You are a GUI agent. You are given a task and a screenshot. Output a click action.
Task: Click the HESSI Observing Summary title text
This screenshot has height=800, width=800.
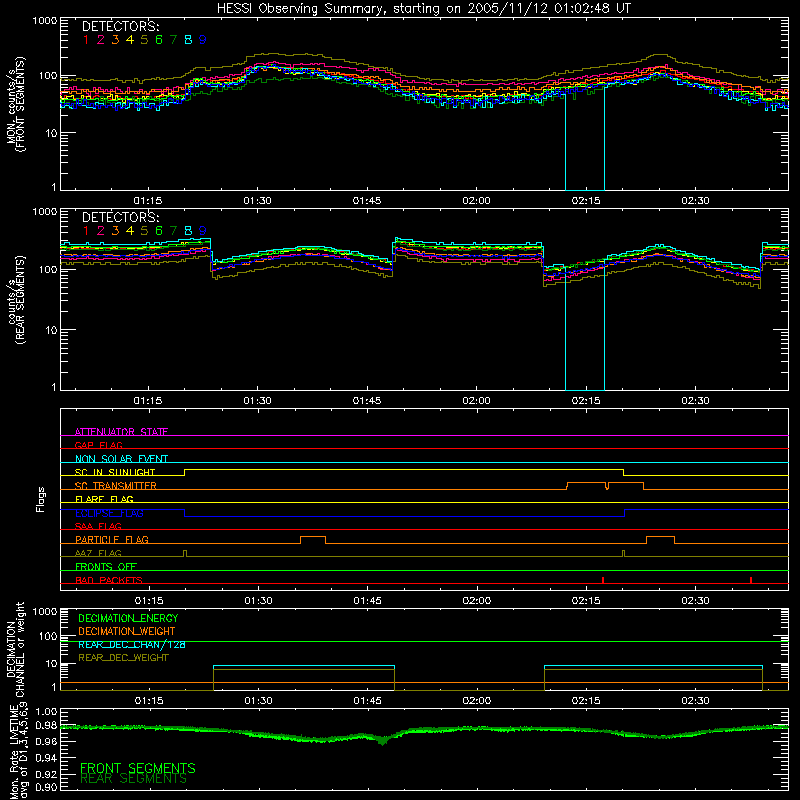pyautogui.click(x=423, y=9)
